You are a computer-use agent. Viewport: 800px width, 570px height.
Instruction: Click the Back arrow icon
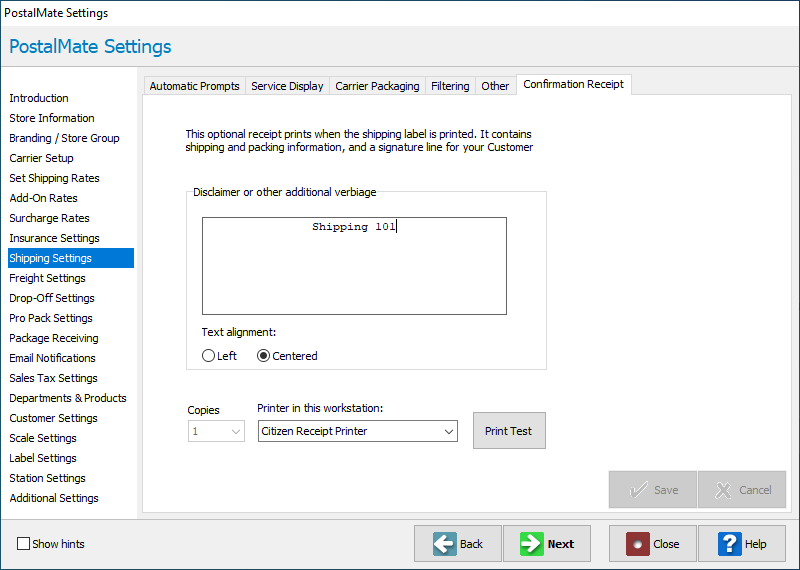coord(445,544)
